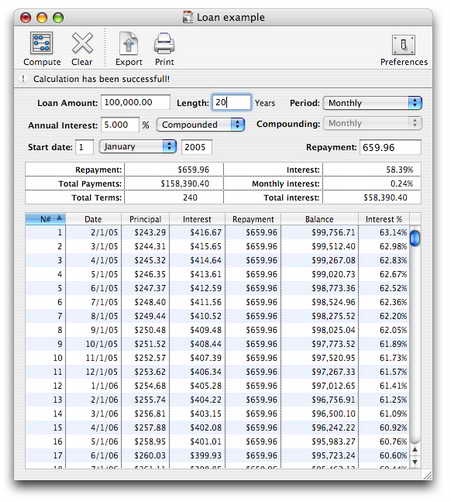Click the Balance column header
The height and width of the screenshot is (502, 450).
point(319,219)
